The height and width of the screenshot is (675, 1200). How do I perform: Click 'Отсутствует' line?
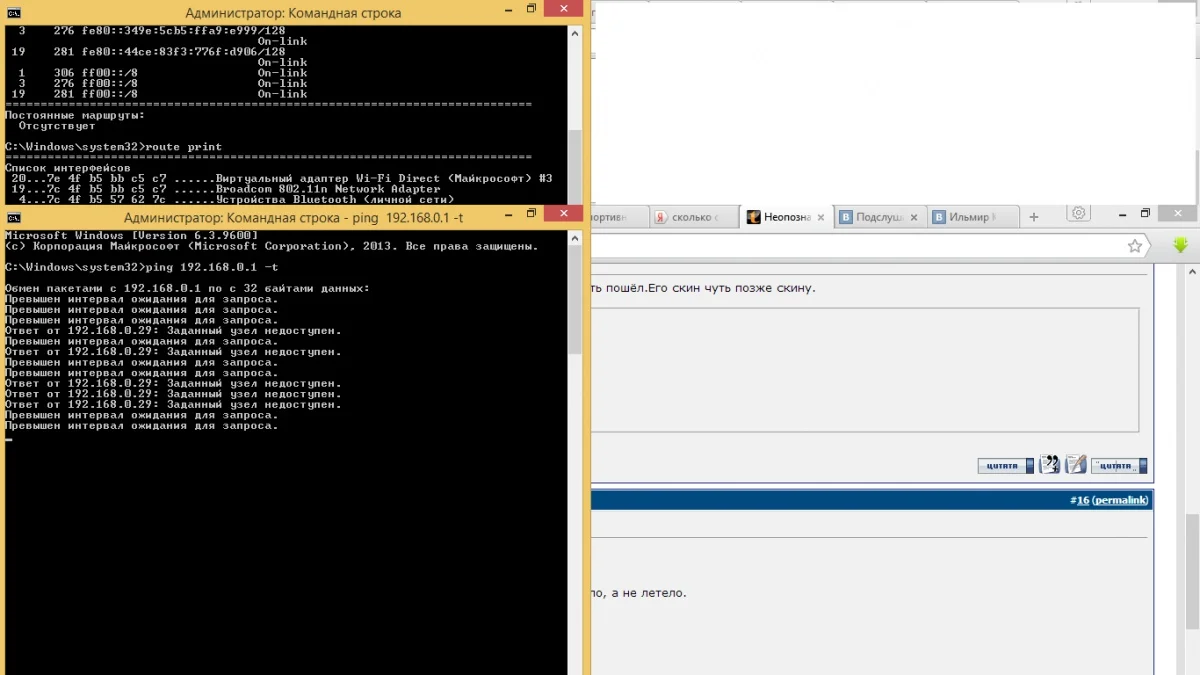[57, 126]
